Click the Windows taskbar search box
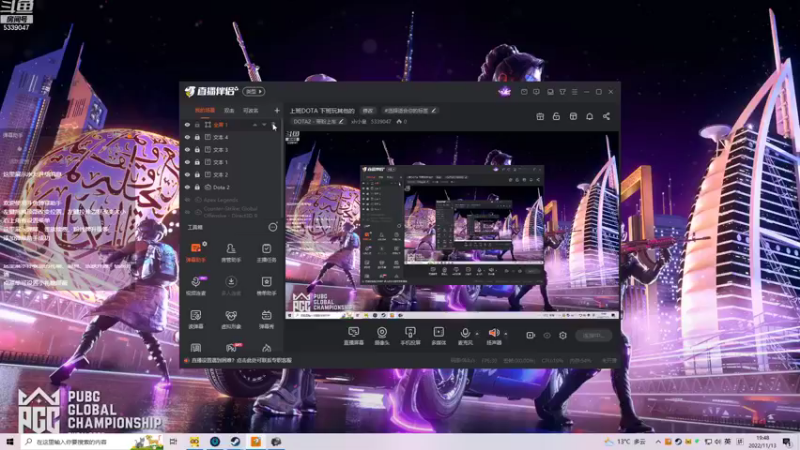Screen dimensions: 800x450 tap(92, 442)
